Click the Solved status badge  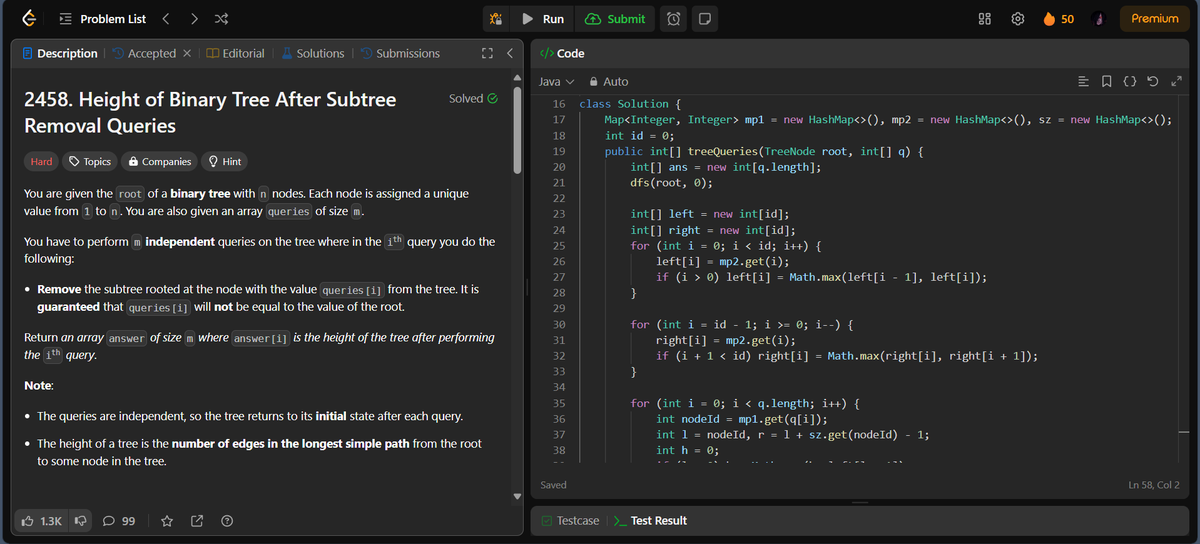(x=473, y=98)
